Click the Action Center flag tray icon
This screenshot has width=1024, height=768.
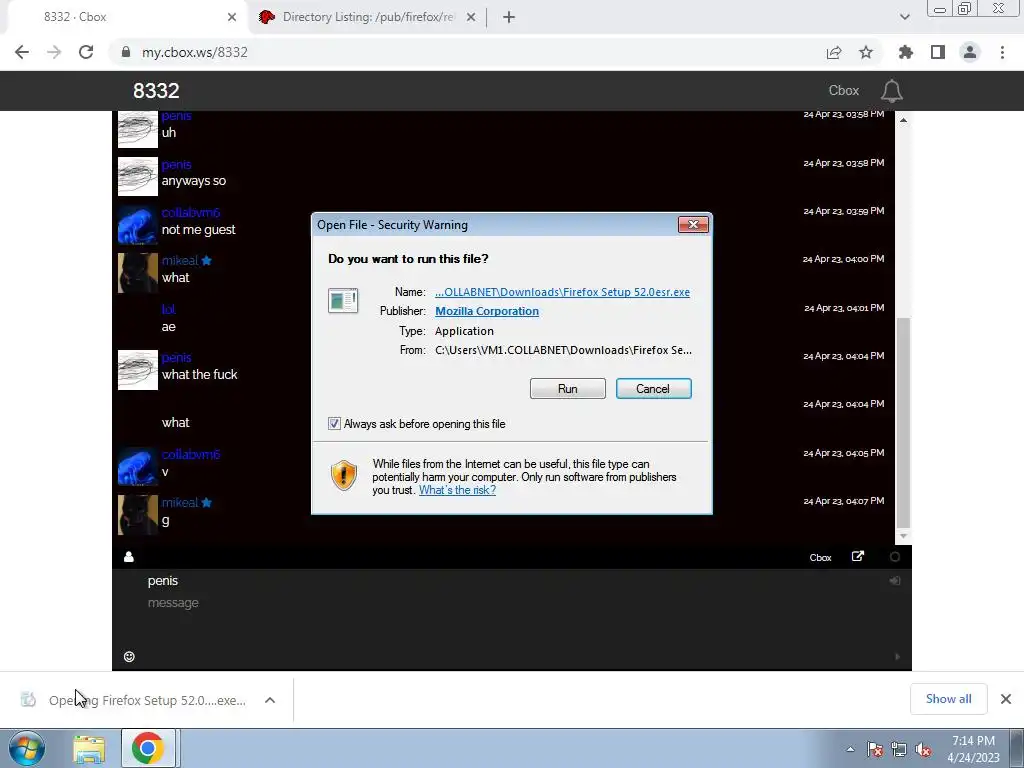[875, 750]
